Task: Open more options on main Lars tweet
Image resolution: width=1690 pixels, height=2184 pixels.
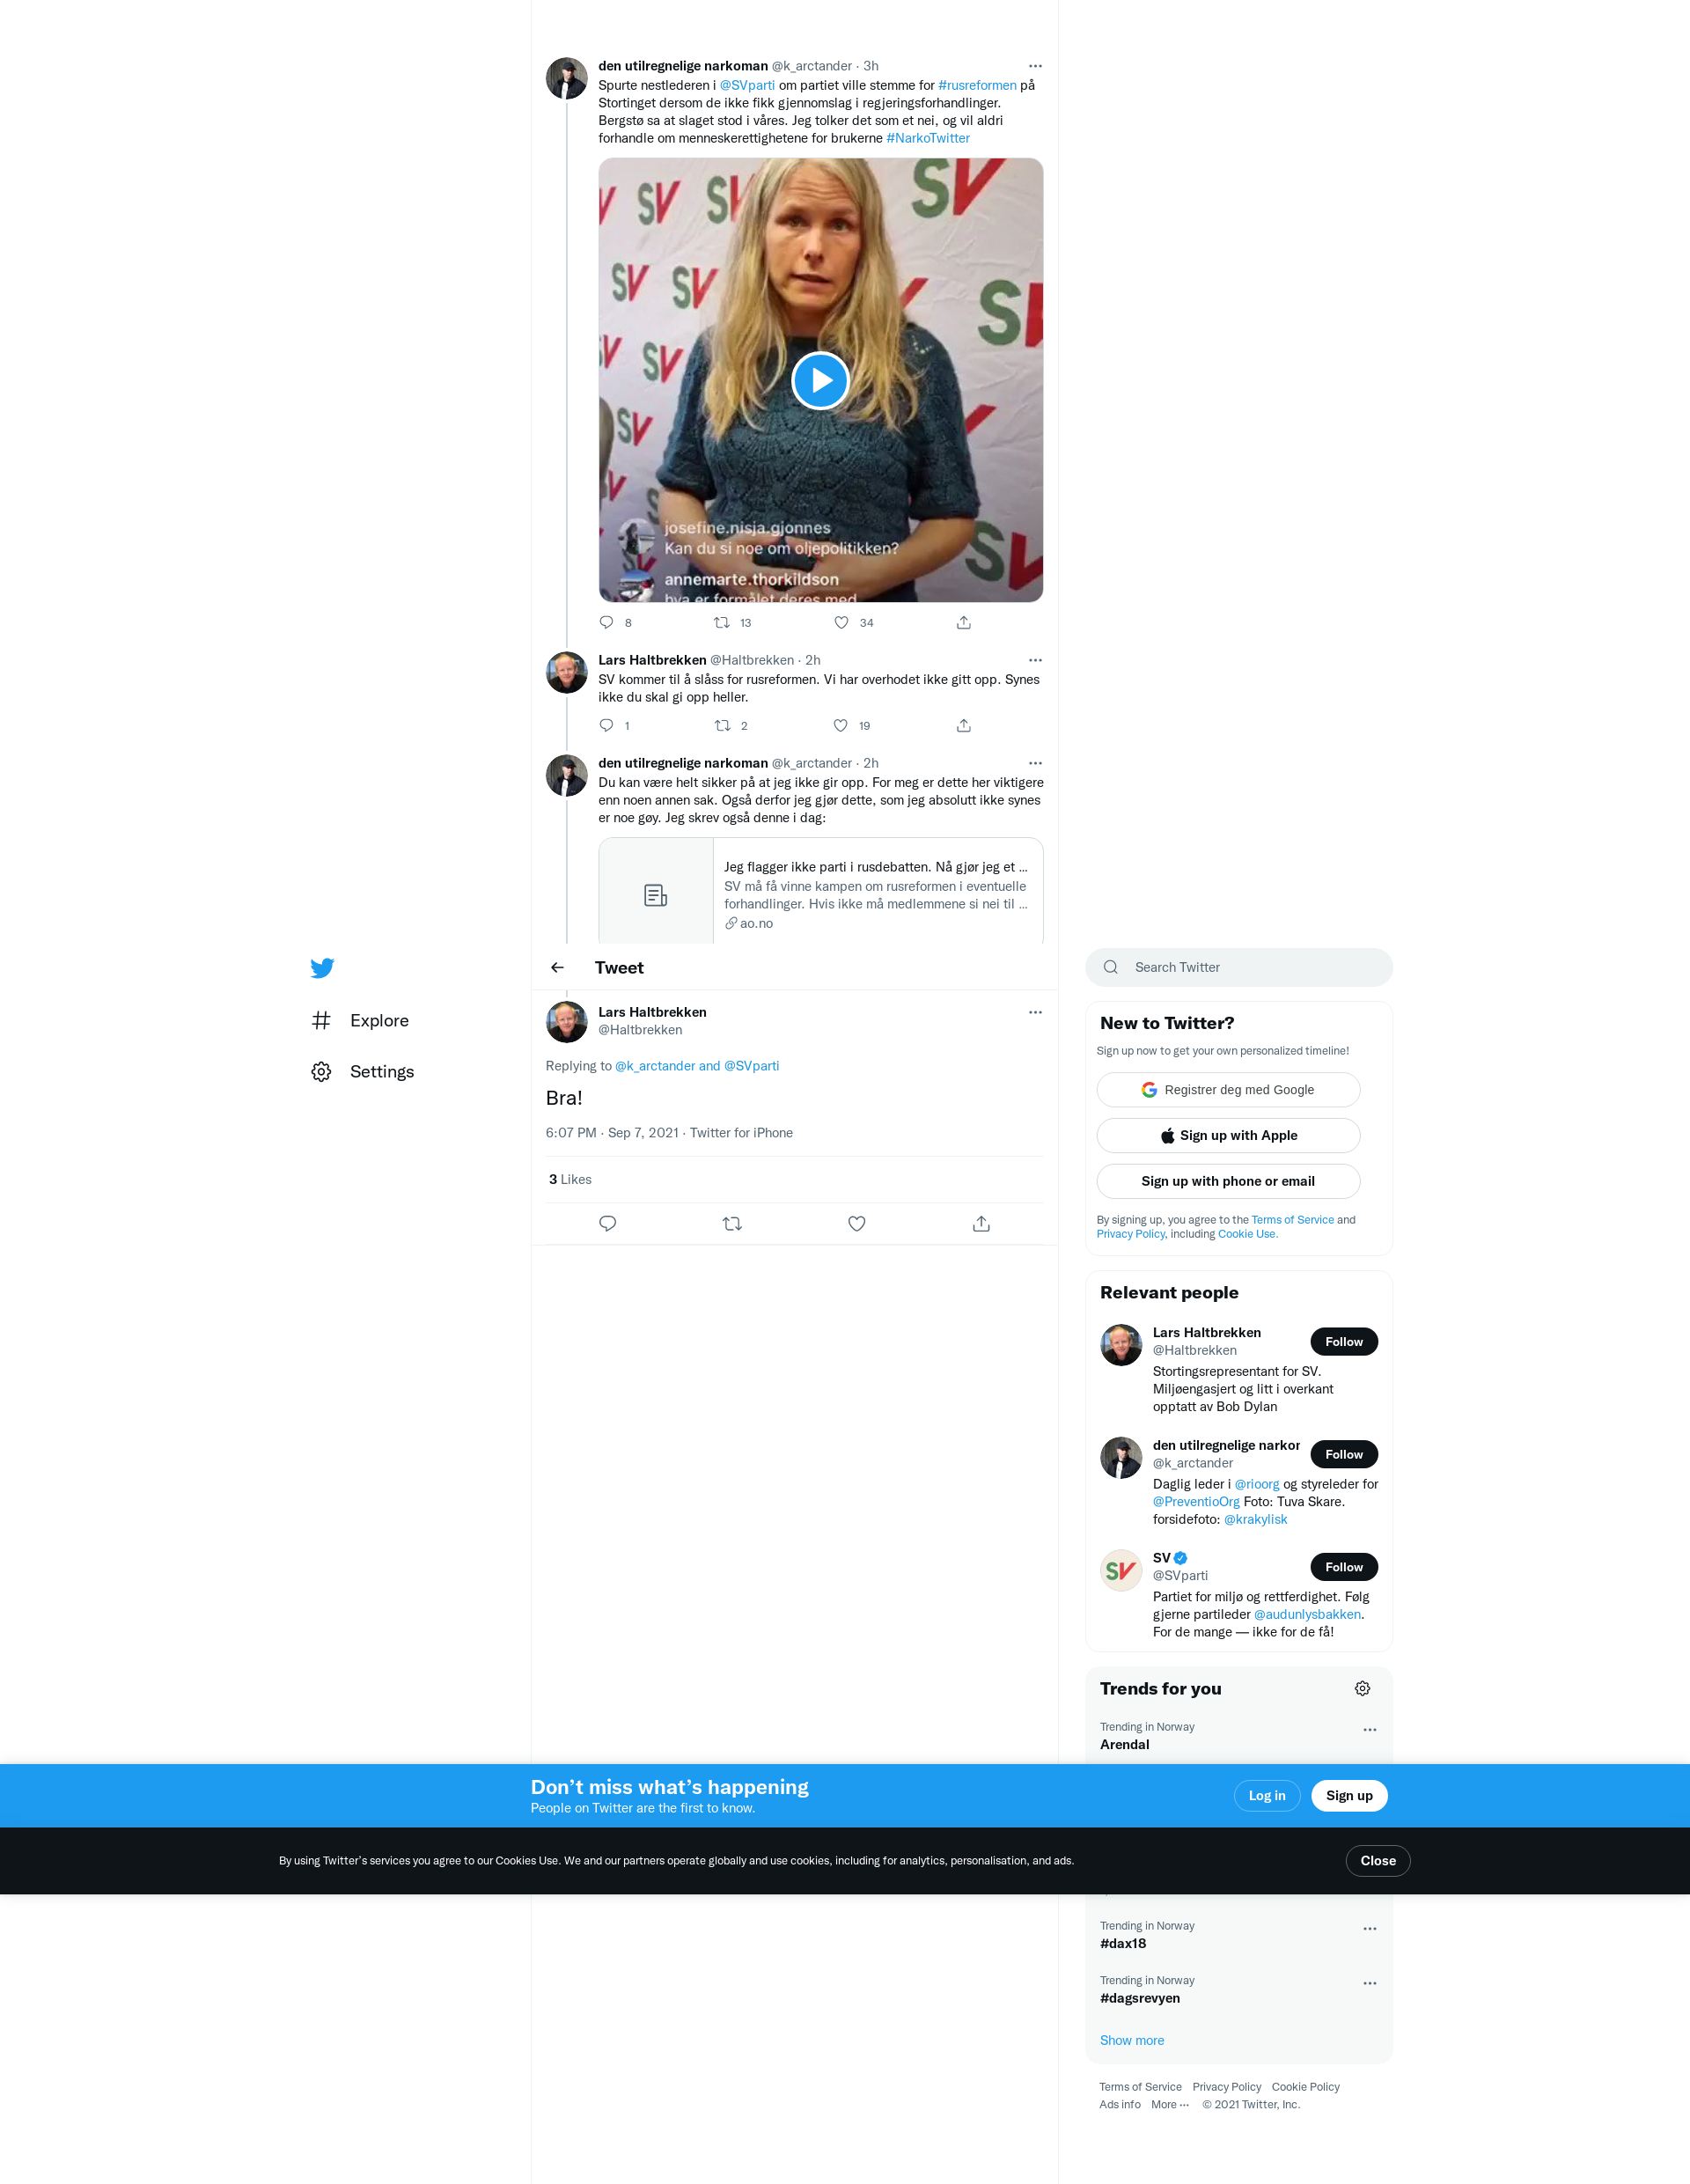Action: [1035, 1013]
